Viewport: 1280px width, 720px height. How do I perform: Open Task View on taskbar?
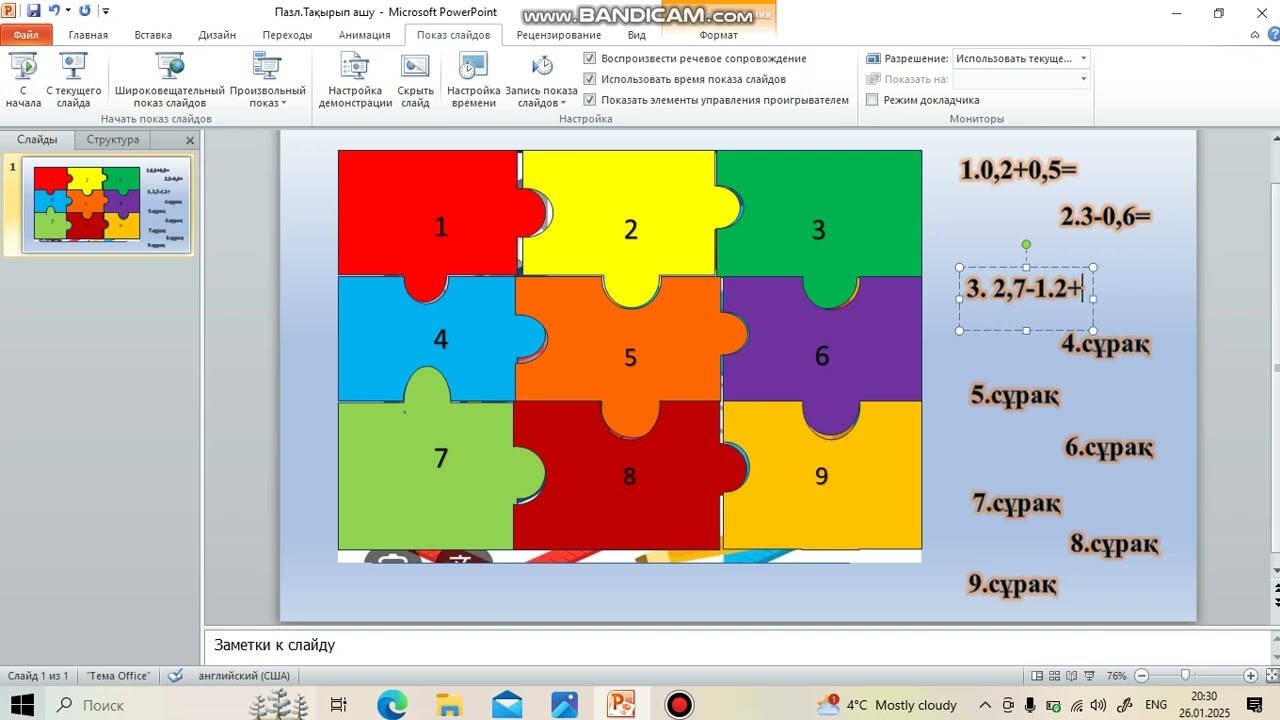tap(338, 705)
